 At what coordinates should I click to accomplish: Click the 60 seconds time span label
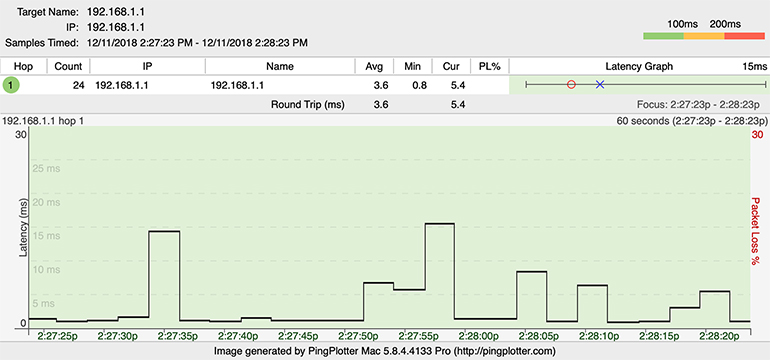coord(692,120)
